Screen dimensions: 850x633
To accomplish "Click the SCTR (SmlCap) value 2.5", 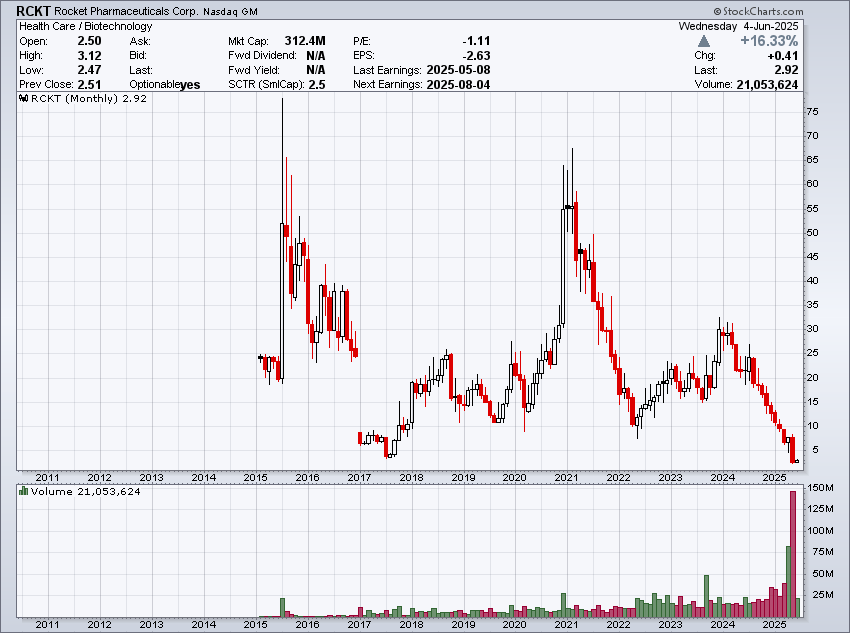I will 317,85.
